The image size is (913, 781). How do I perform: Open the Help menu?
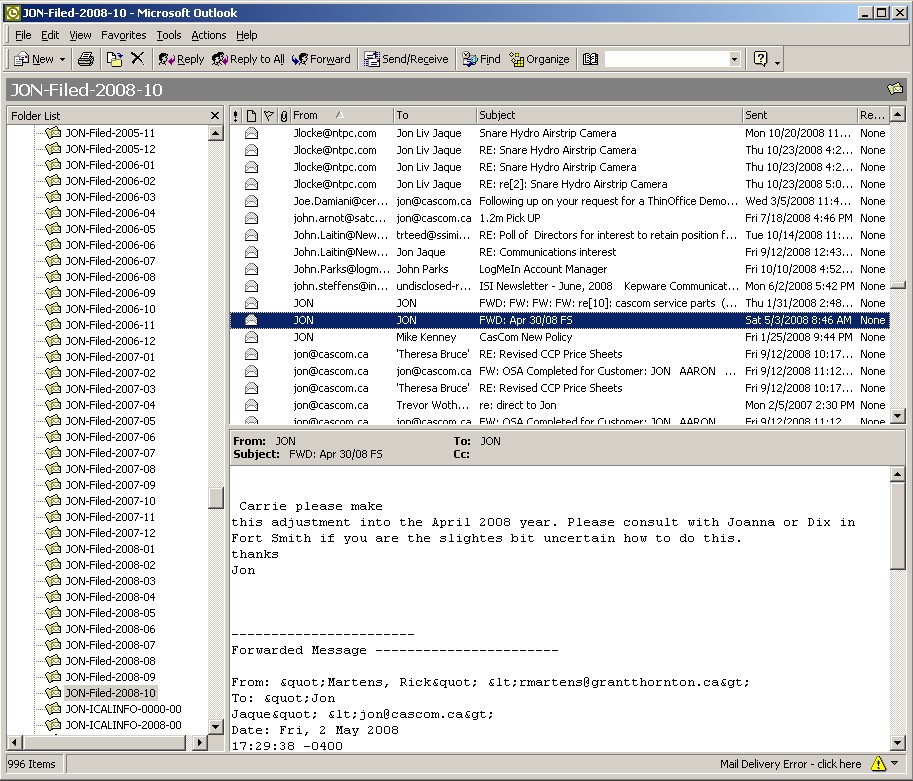pos(246,35)
